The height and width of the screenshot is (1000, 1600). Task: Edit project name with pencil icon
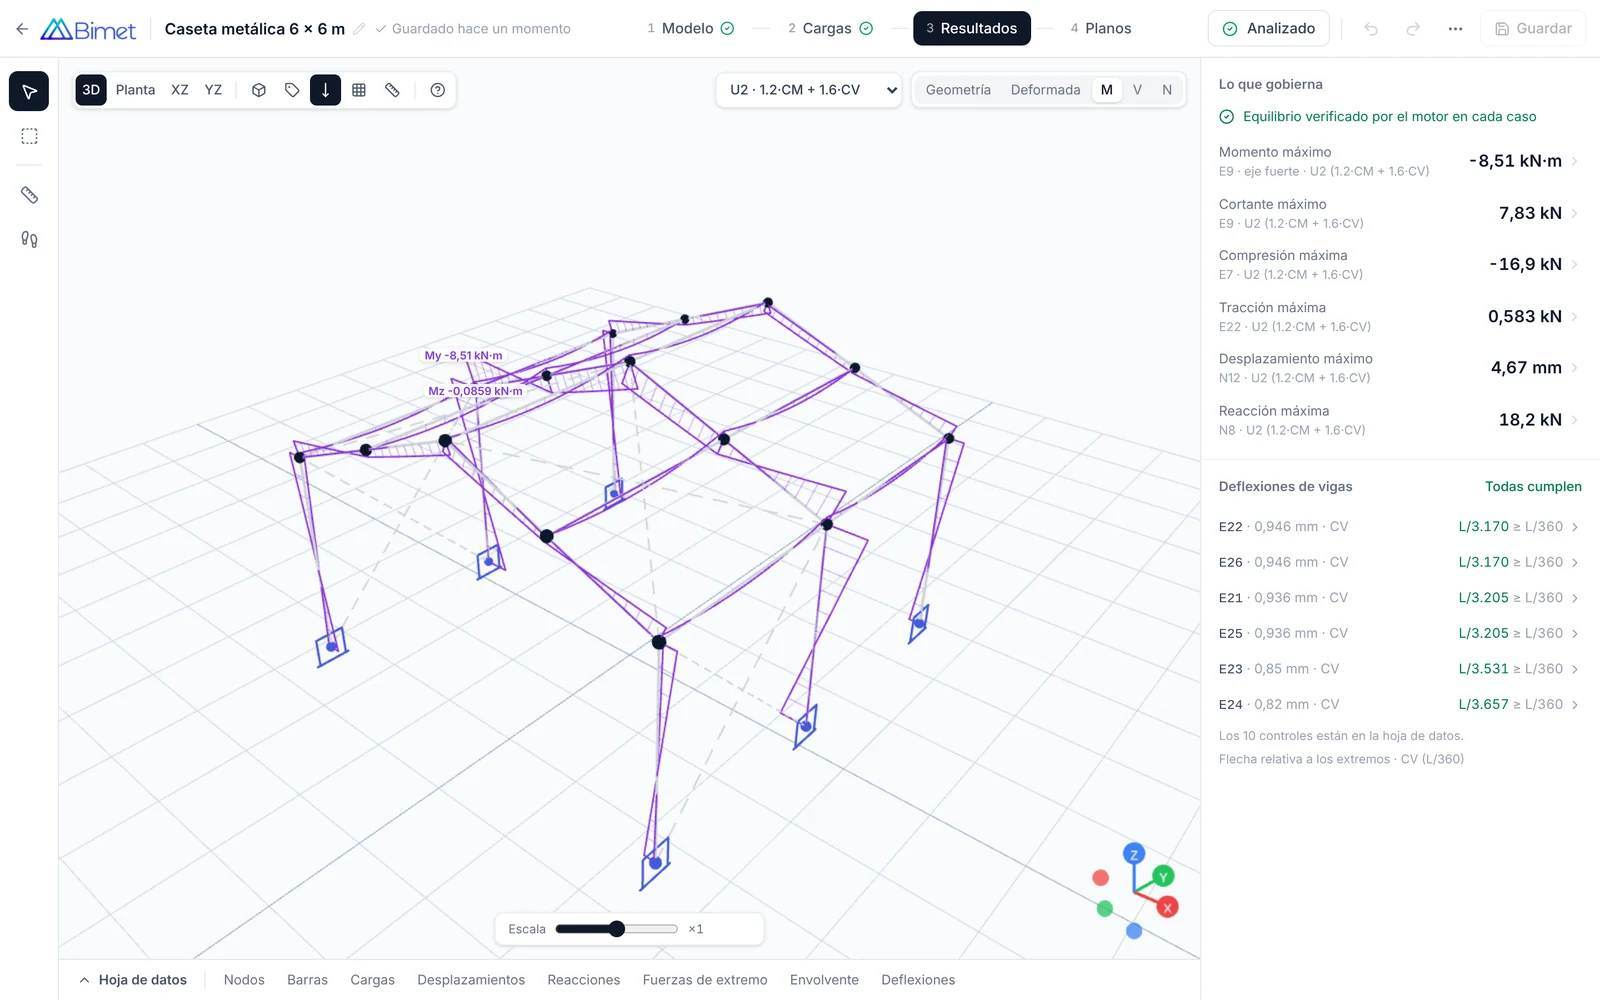tap(359, 29)
